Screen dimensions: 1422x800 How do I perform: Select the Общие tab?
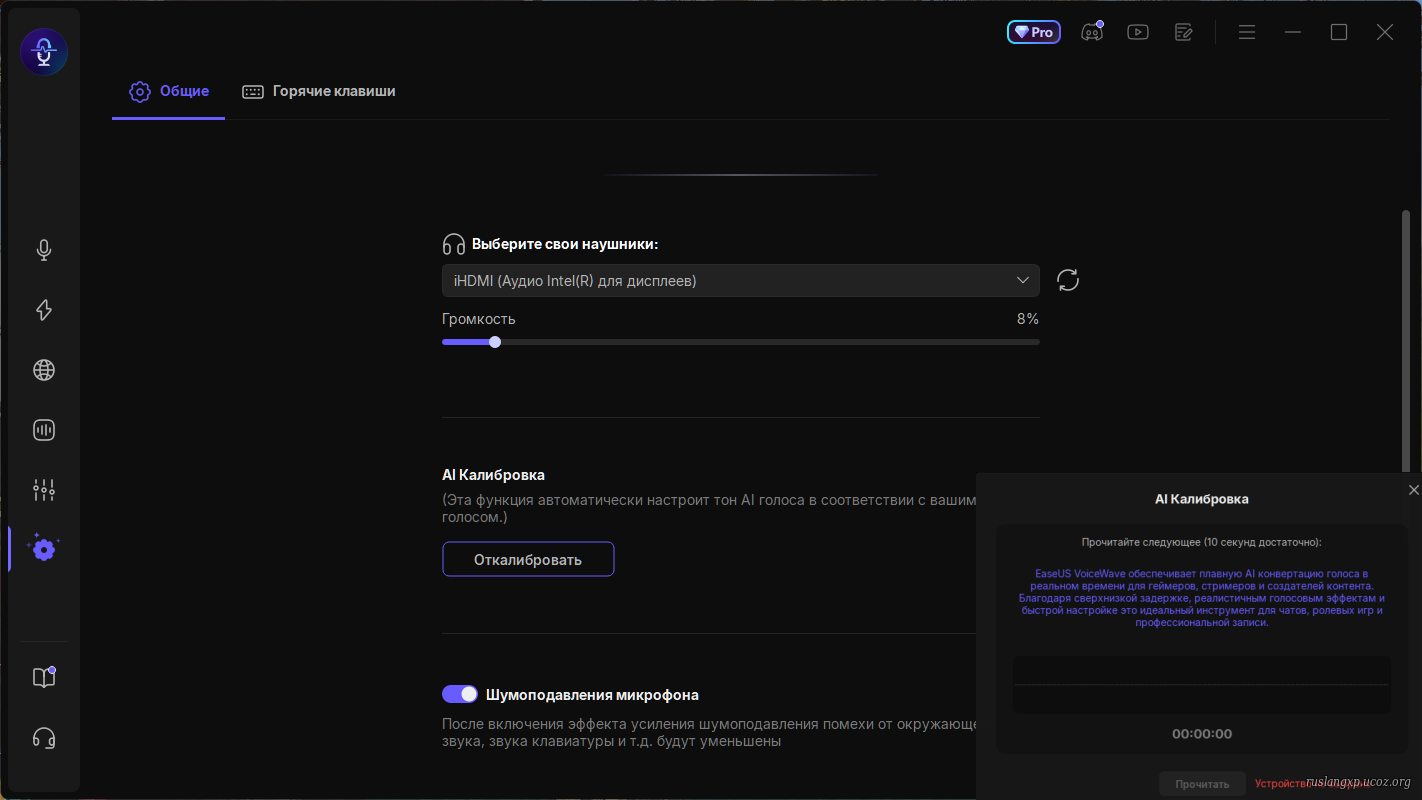[169, 91]
